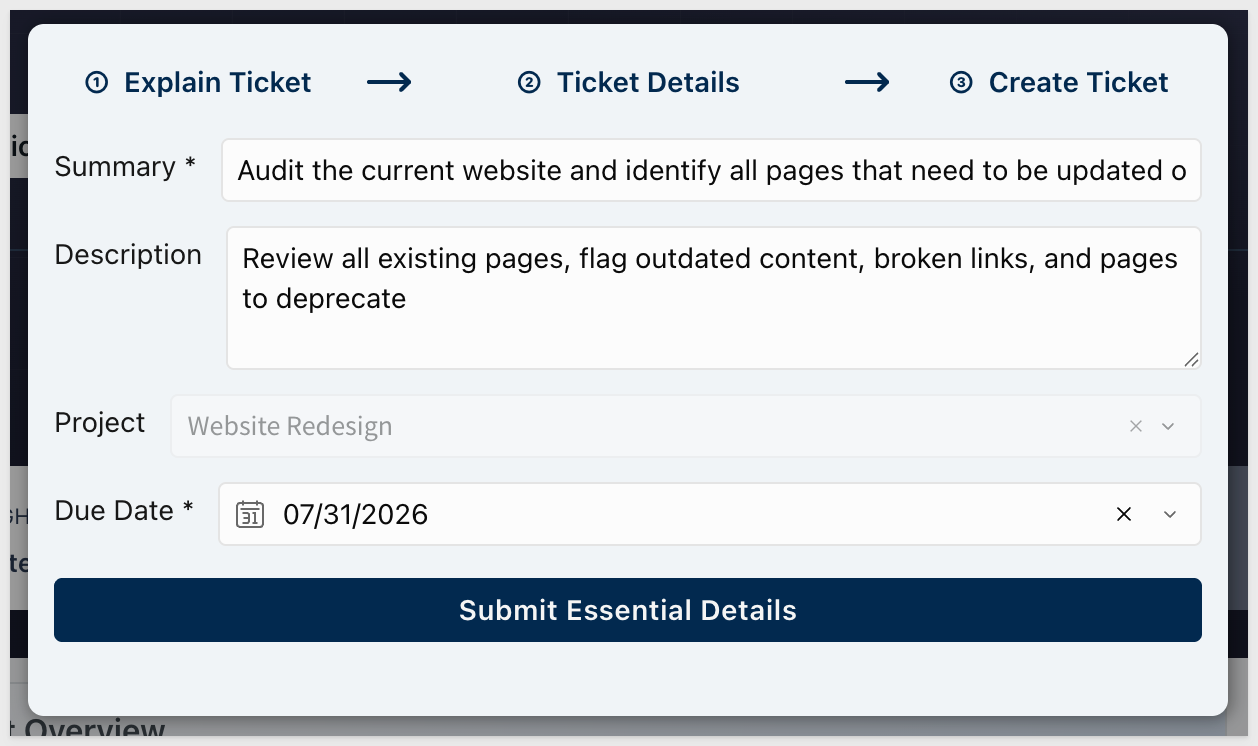Open the Website Redesign project combo box
The height and width of the screenshot is (746, 1258).
pos(686,426)
